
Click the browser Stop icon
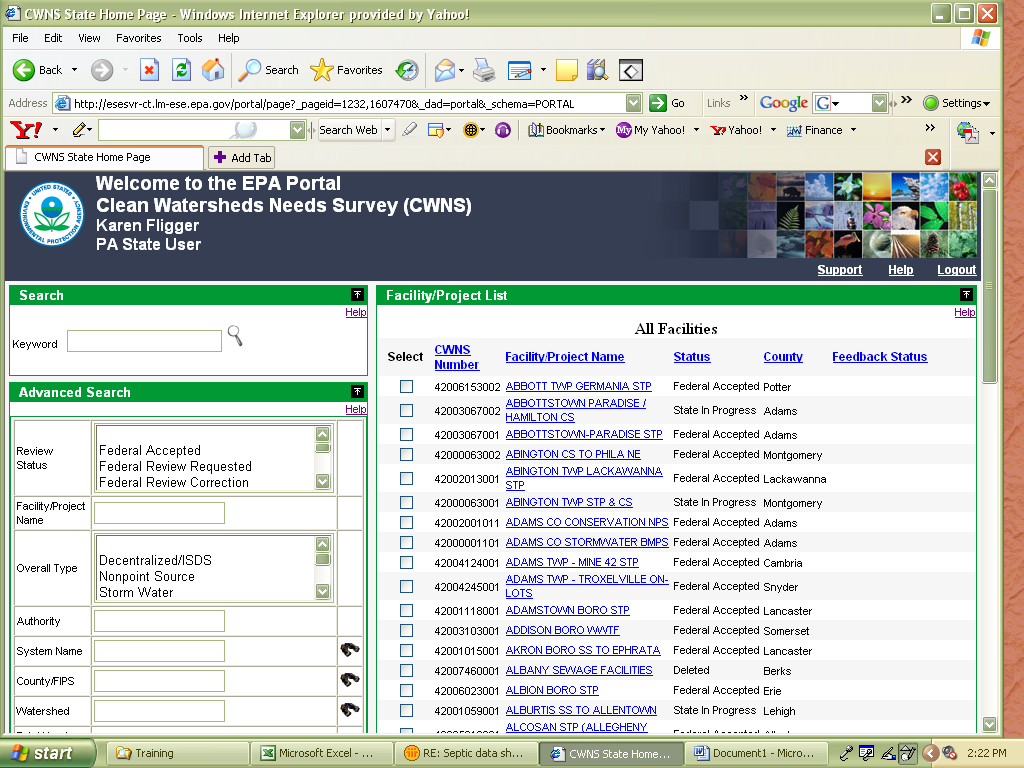149,70
